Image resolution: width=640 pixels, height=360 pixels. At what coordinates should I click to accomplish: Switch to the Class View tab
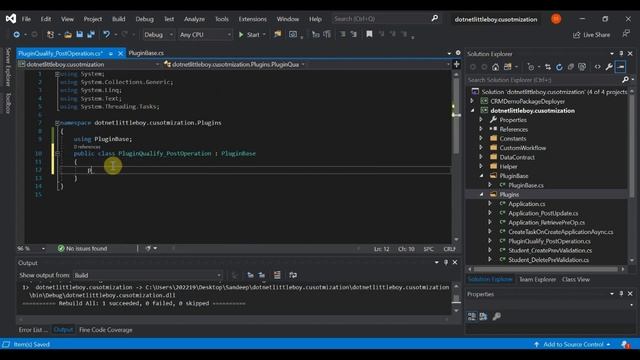tap(576, 280)
